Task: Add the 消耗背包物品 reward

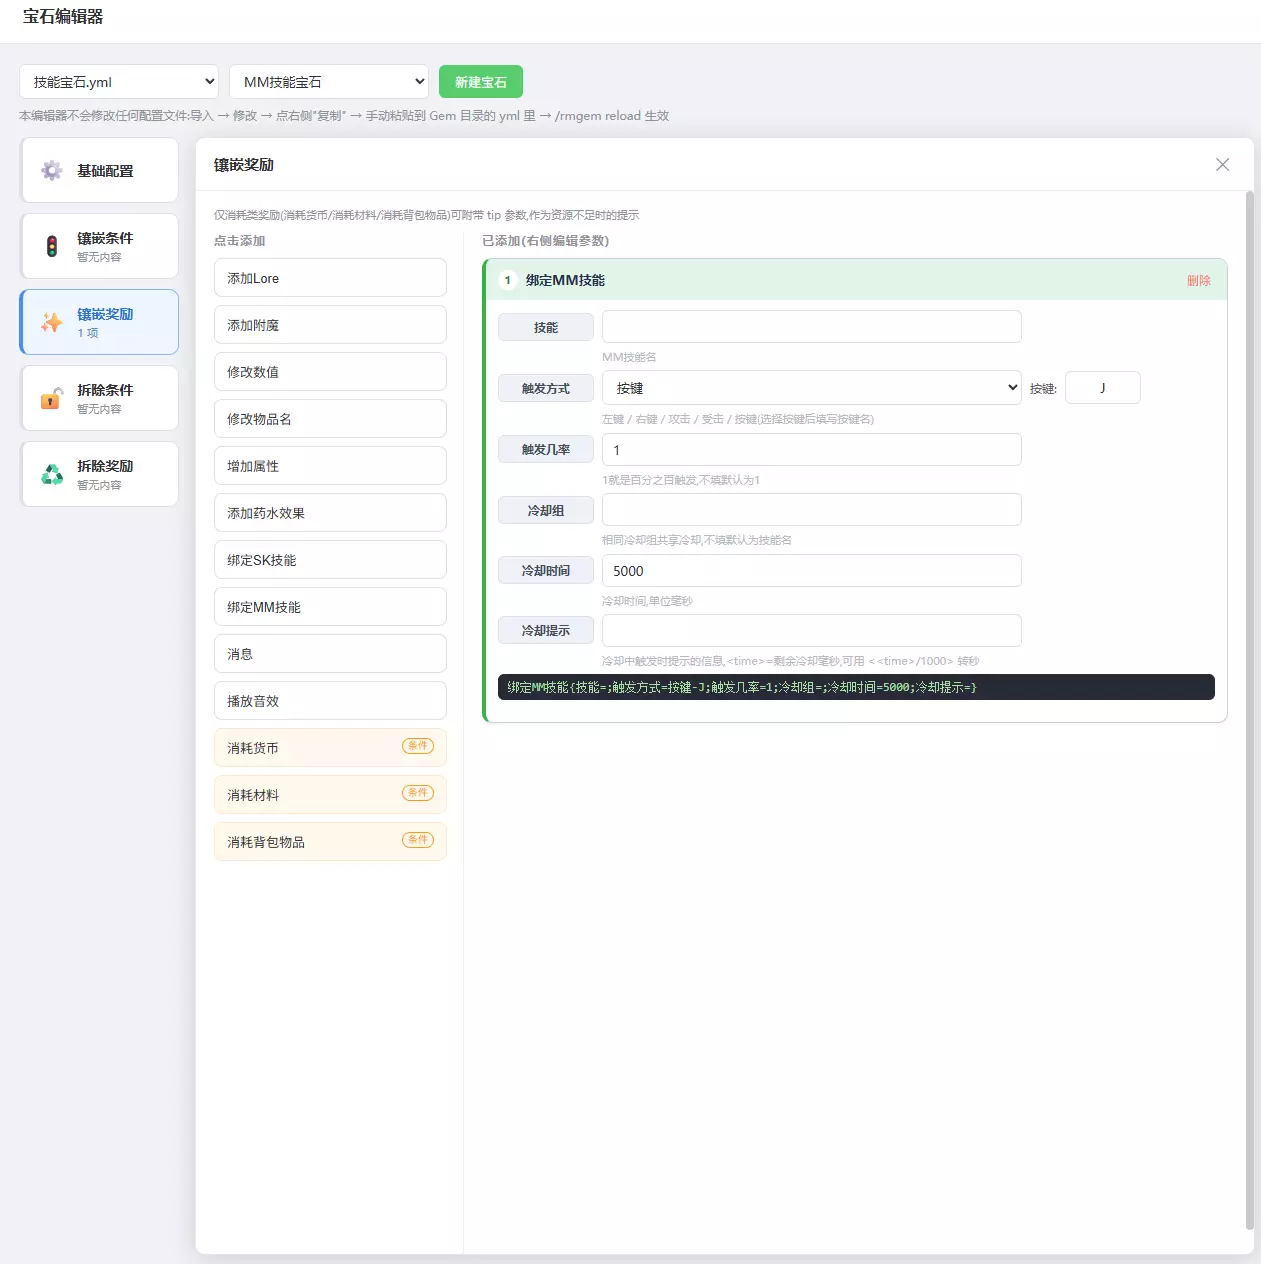Action: click(330, 842)
